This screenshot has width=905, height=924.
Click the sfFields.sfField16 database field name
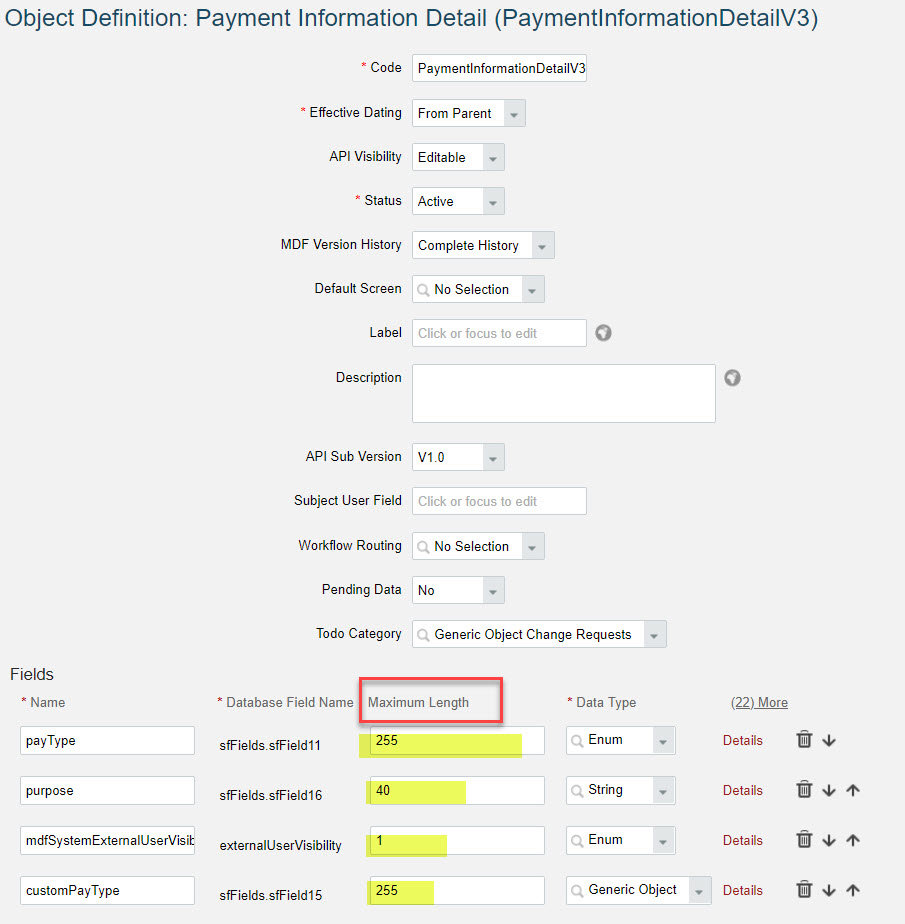(270, 796)
